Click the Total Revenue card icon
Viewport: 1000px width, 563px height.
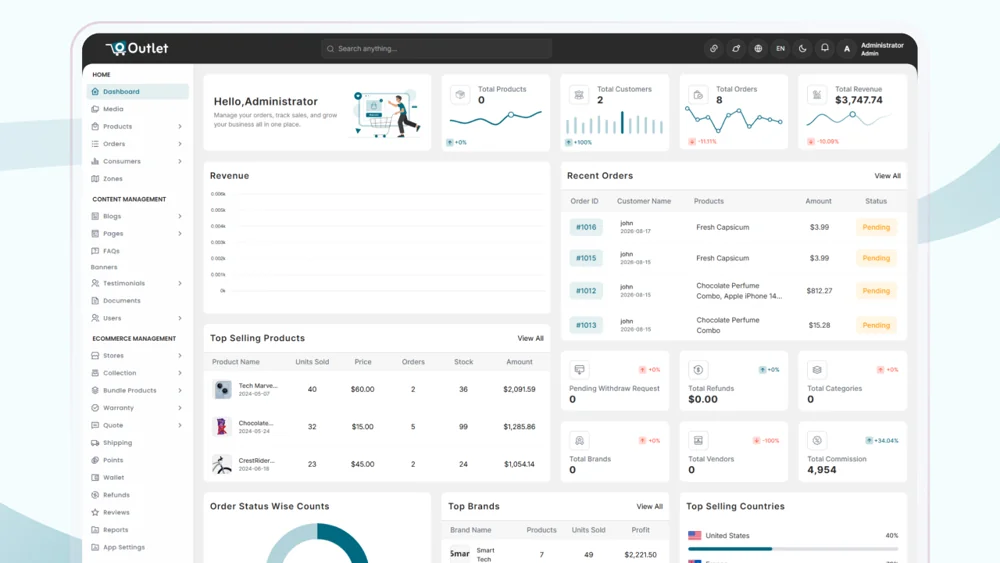[x=817, y=95]
